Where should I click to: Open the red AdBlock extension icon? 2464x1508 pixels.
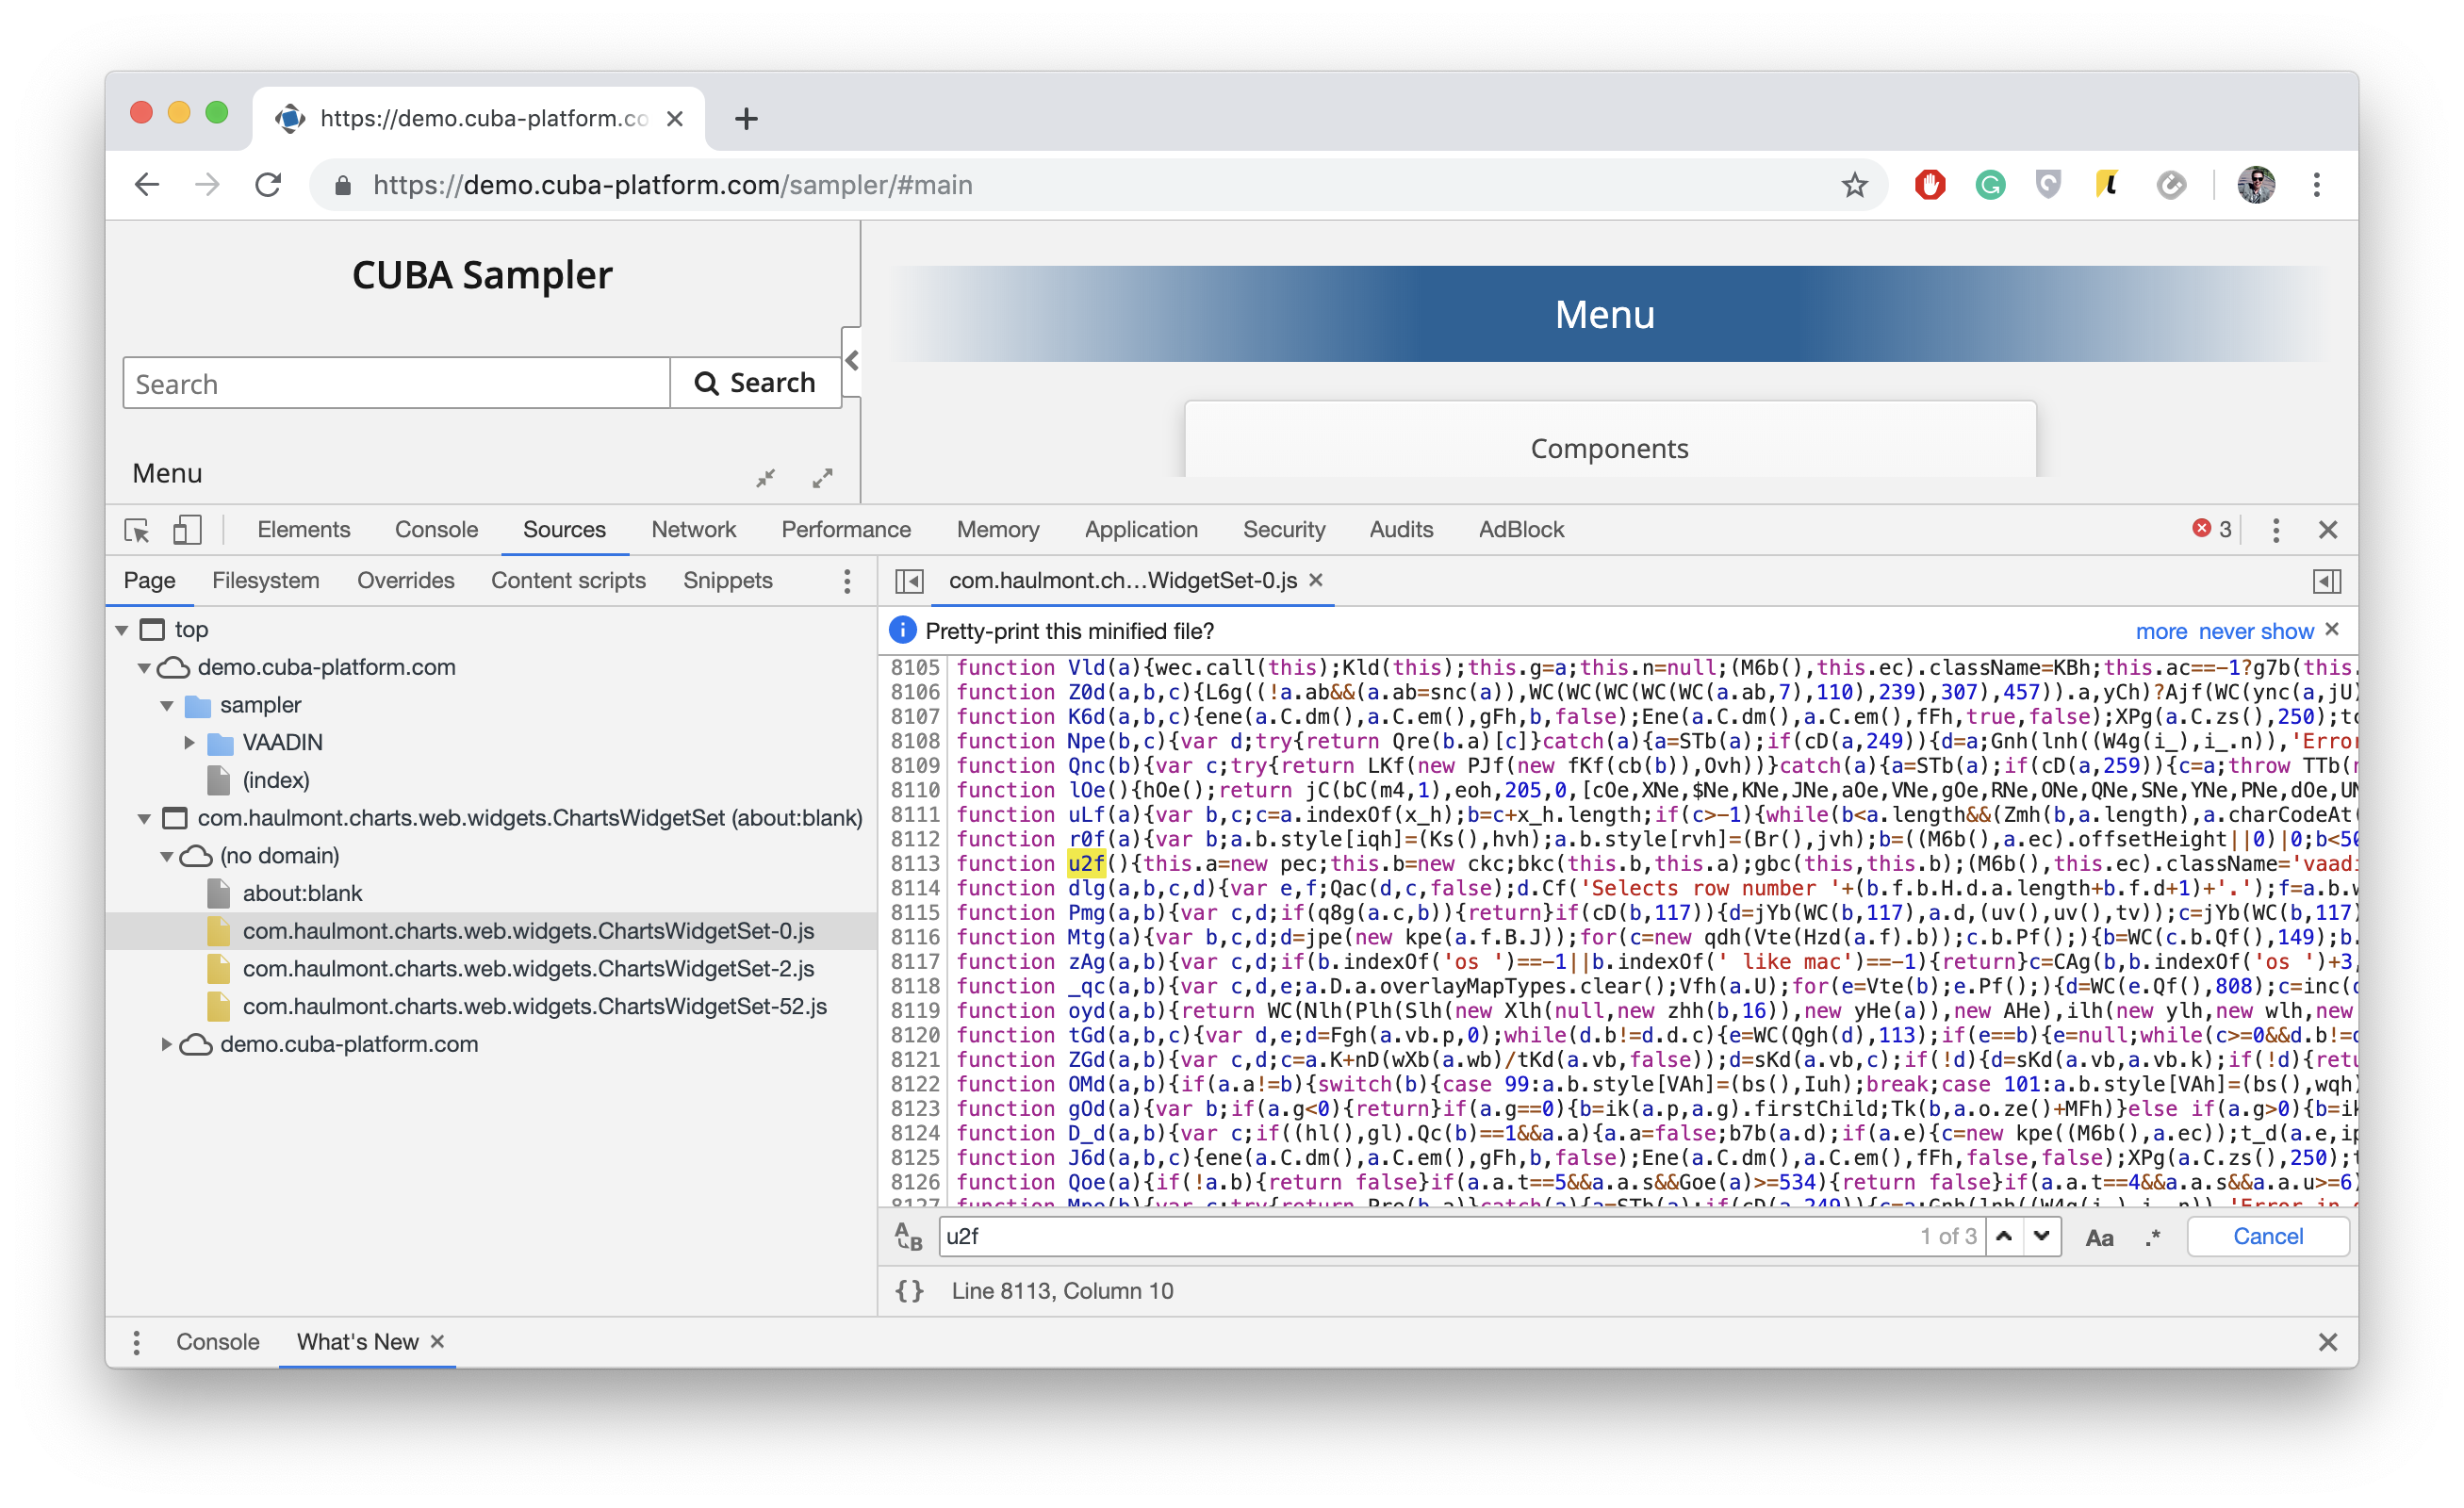pyautogui.click(x=1929, y=185)
